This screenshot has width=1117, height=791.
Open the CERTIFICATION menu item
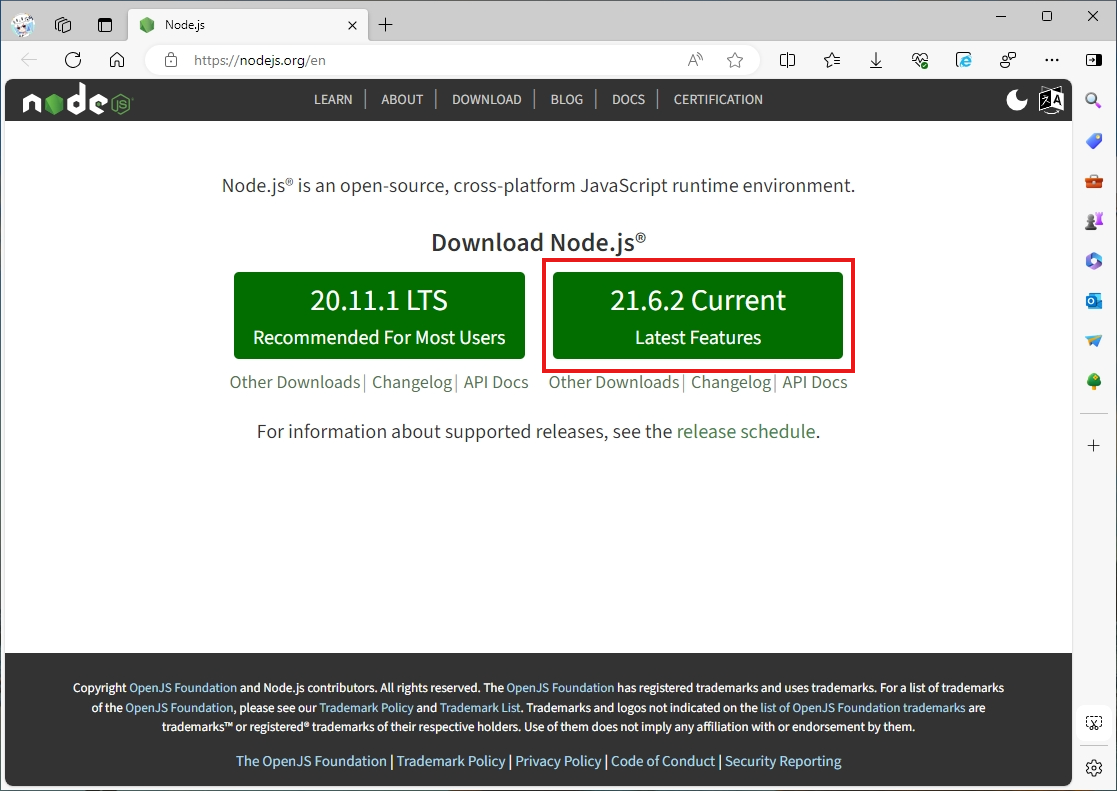(718, 100)
